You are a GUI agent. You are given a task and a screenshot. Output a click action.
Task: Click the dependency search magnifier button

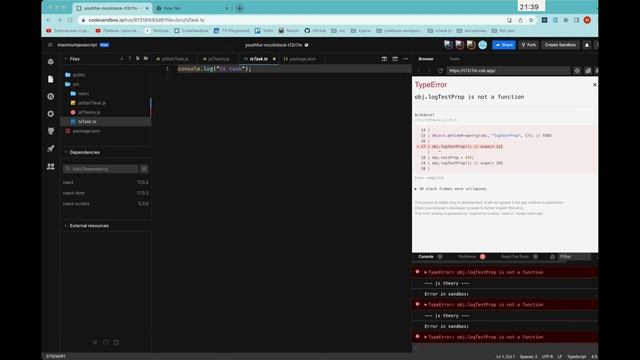(x=144, y=169)
